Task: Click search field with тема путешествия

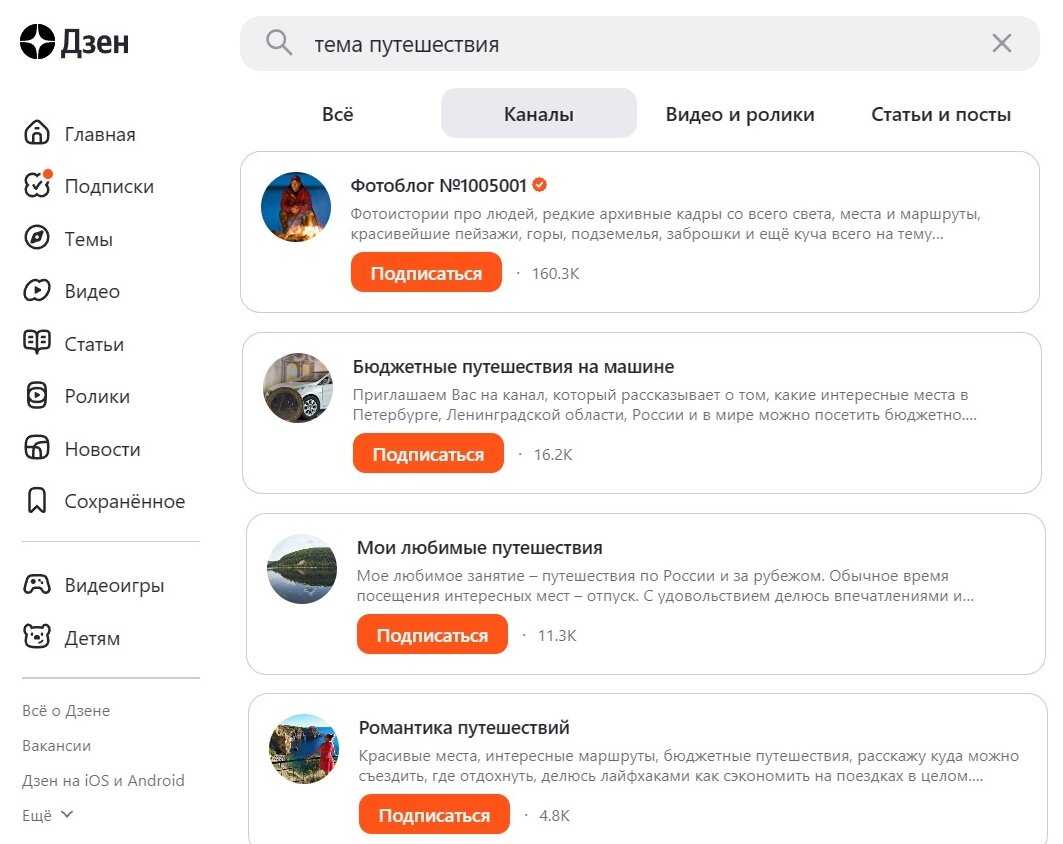Action: (639, 44)
